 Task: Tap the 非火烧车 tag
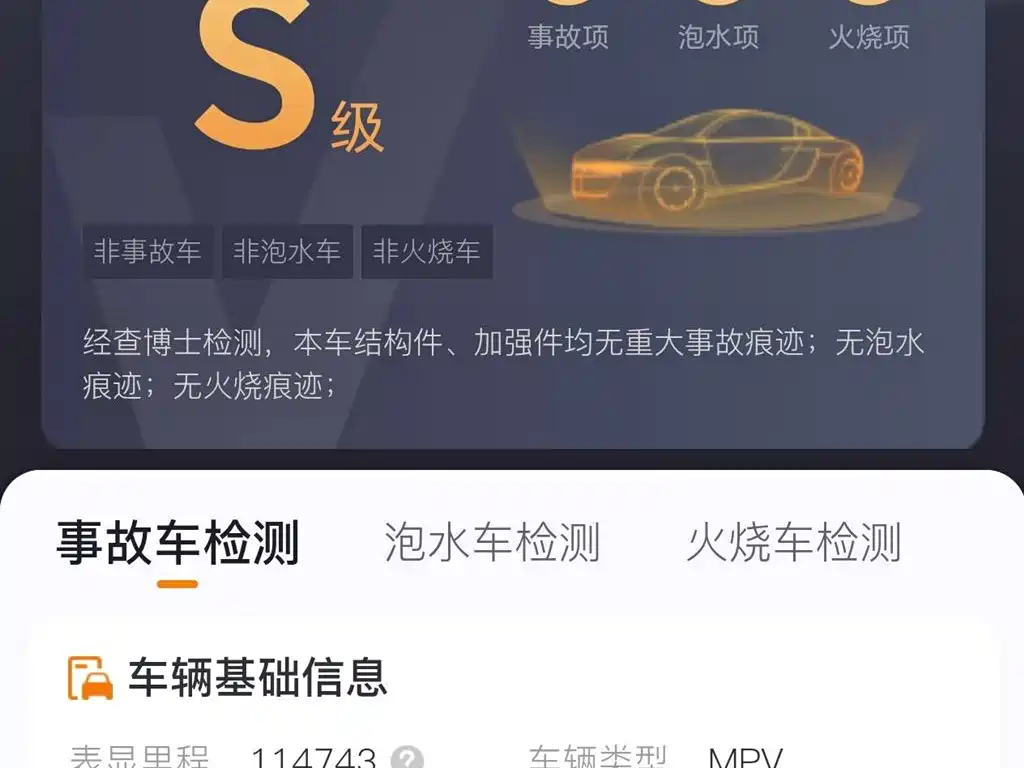click(x=427, y=251)
